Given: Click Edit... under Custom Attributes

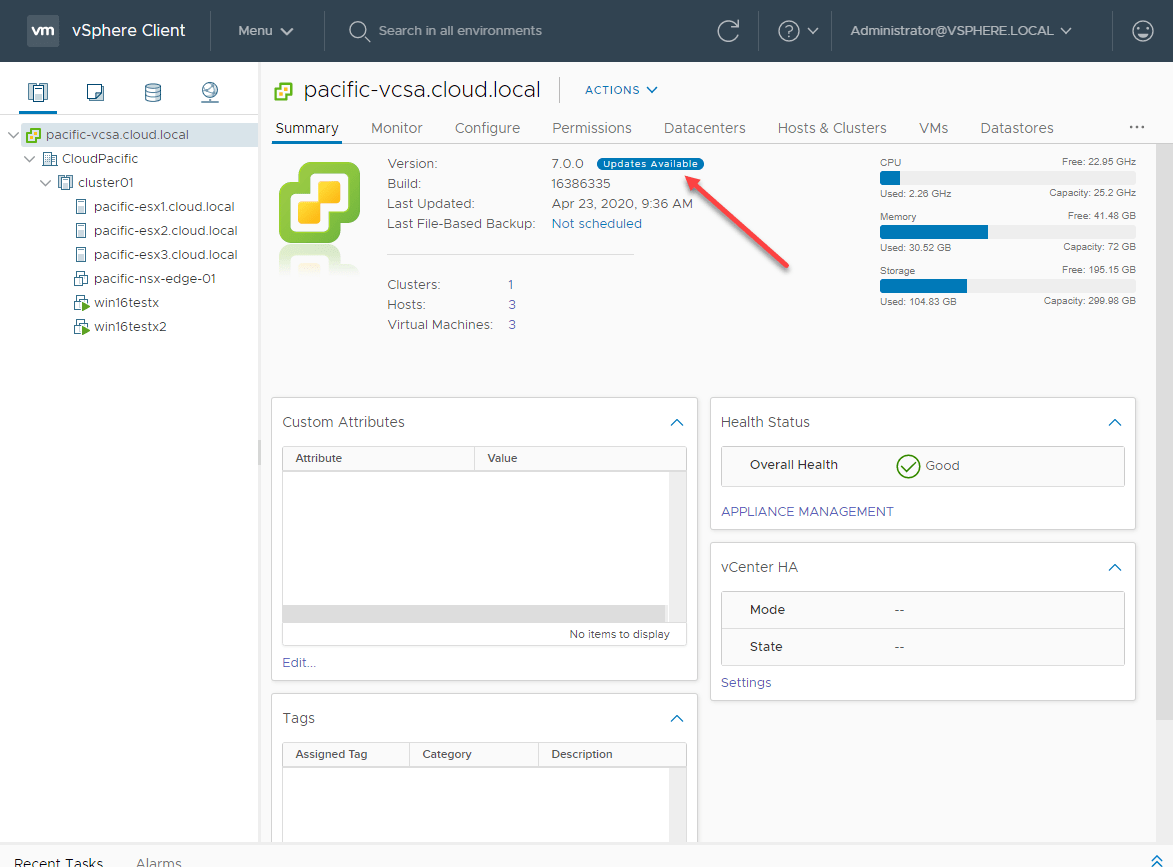Looking at the screenshot, I should pyautogui.click(x=299, y=663).
